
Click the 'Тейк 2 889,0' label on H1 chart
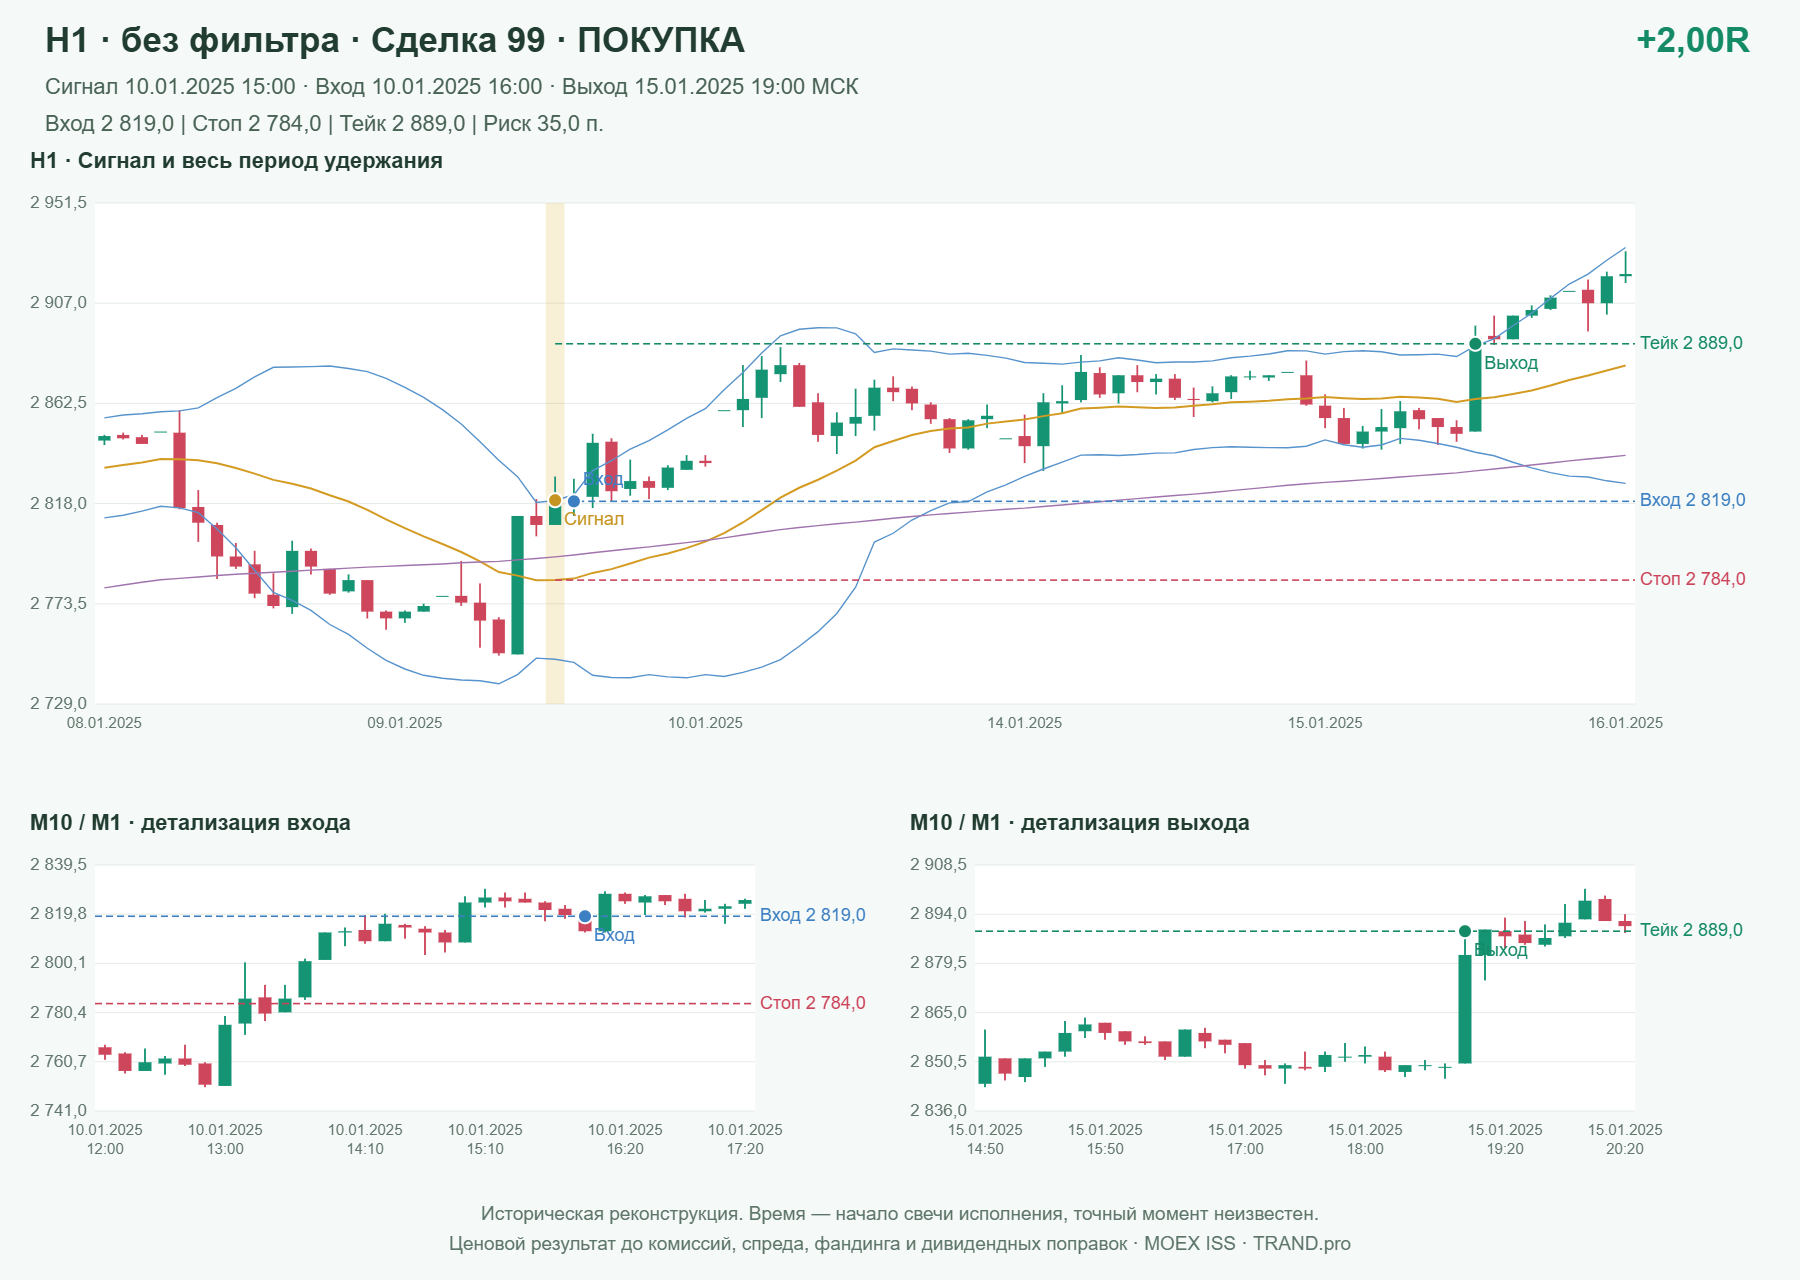(x=1691, y=343)
